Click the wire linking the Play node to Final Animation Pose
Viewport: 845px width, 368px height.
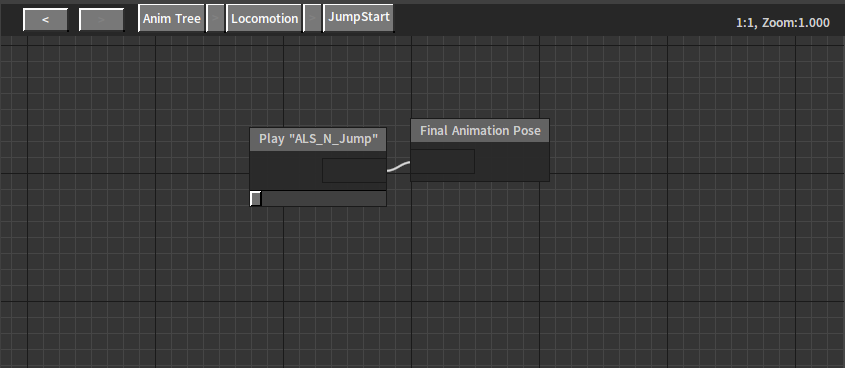click(399, 166)
